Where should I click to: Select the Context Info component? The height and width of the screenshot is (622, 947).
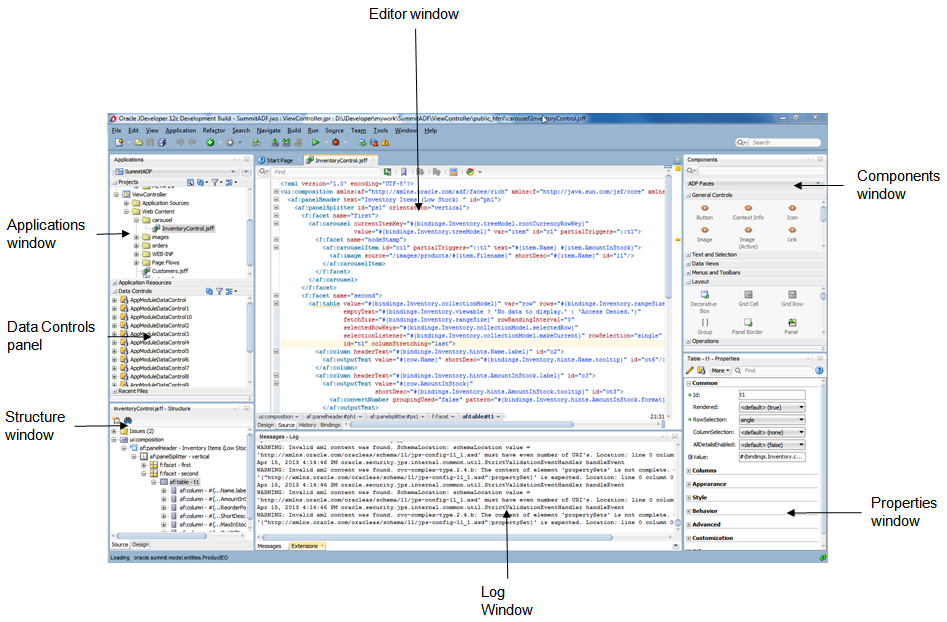point(748,212)
